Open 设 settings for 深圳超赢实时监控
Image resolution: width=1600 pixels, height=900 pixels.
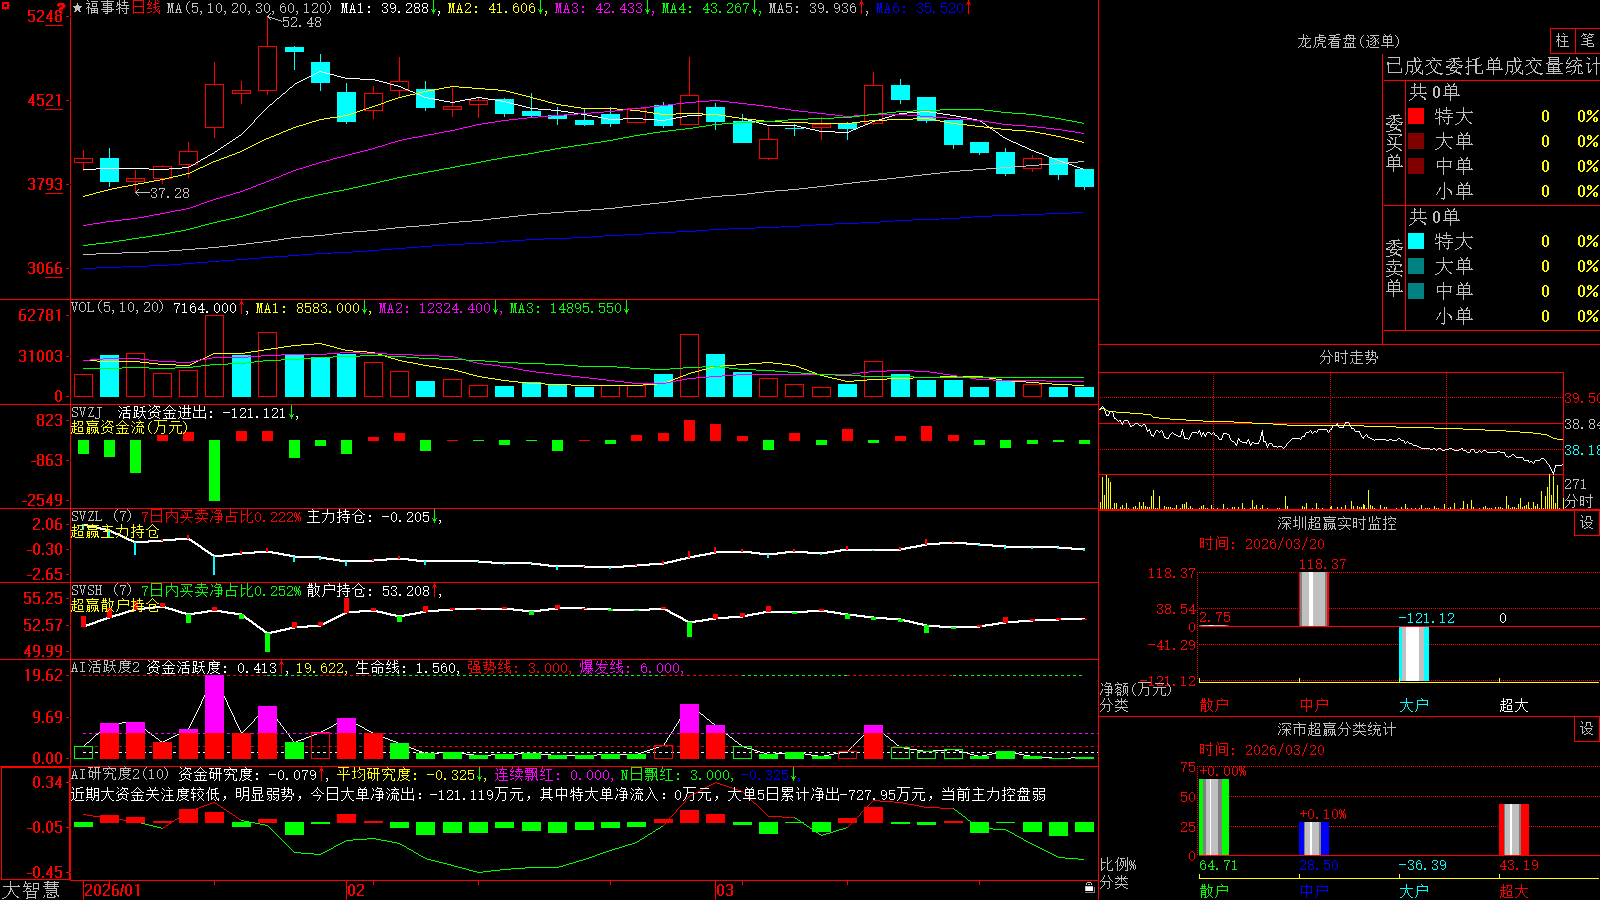pos(1587,523)
